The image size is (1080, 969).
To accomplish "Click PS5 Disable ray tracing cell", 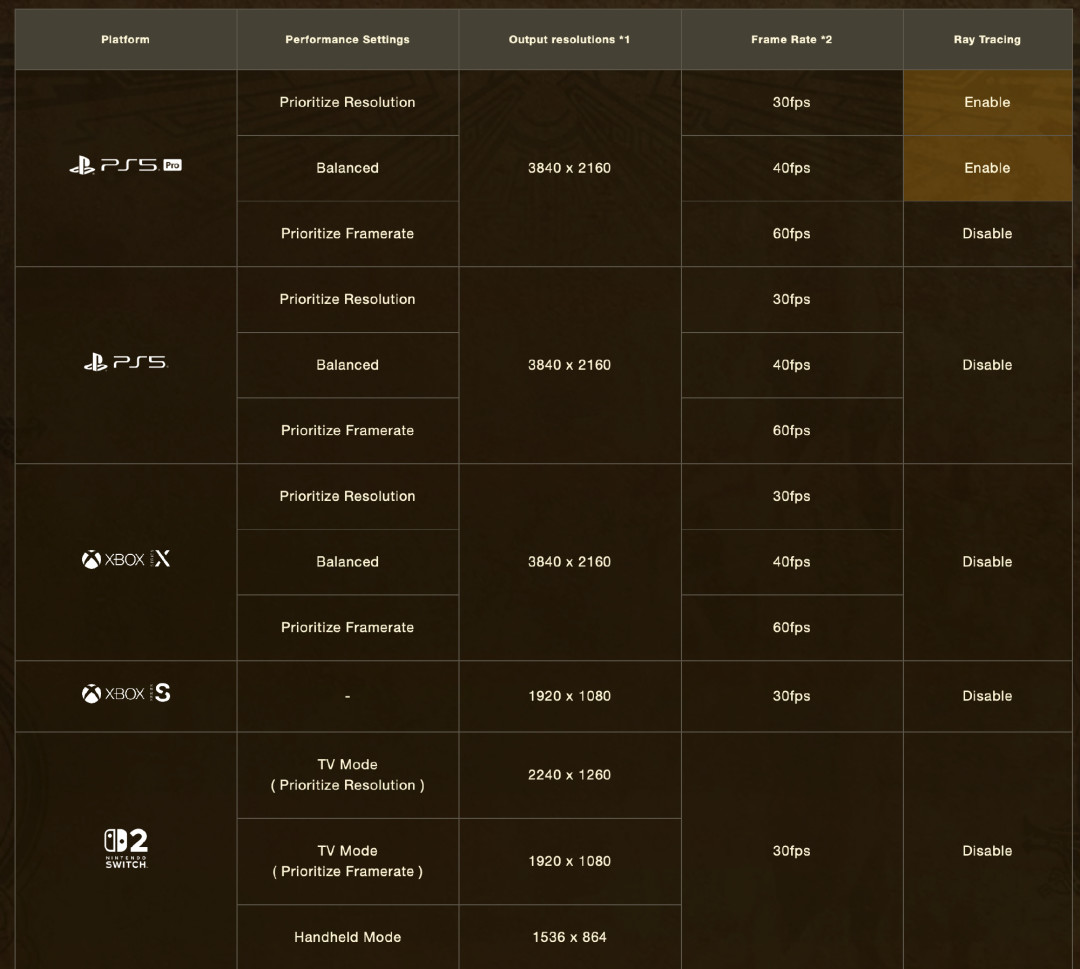I will coord(987,365).
